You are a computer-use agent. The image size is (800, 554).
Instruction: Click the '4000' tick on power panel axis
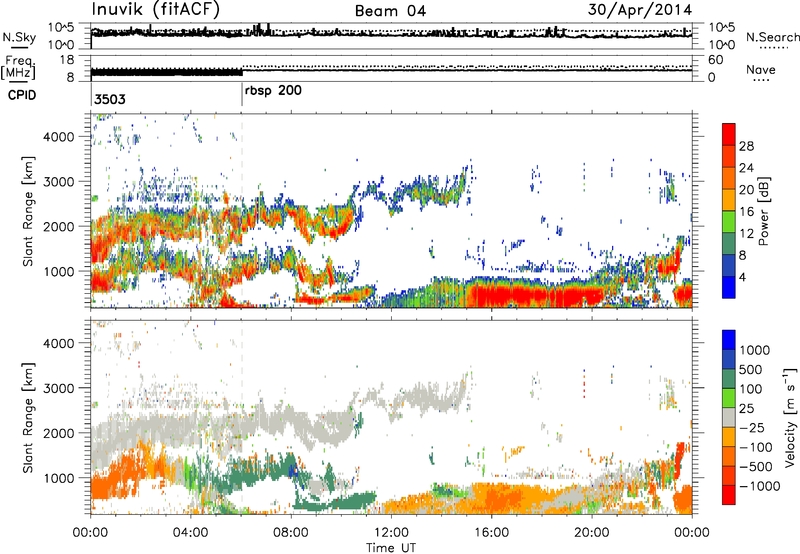tap(58, 137)
